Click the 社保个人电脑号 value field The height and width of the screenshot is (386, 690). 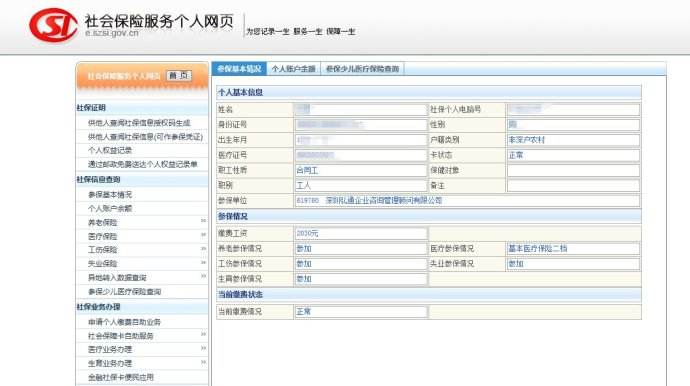[573, 110]
